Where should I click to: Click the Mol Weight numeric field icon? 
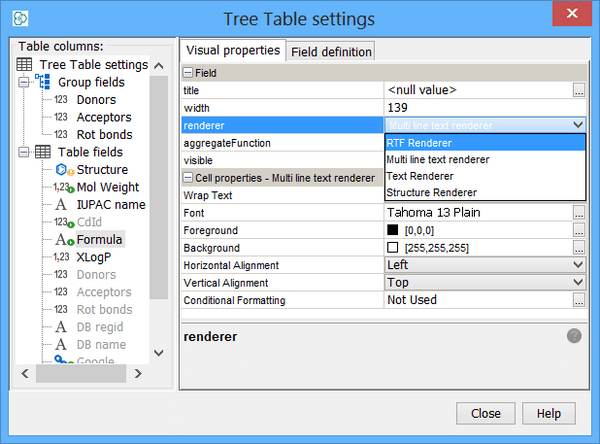(x=63, y=187)
